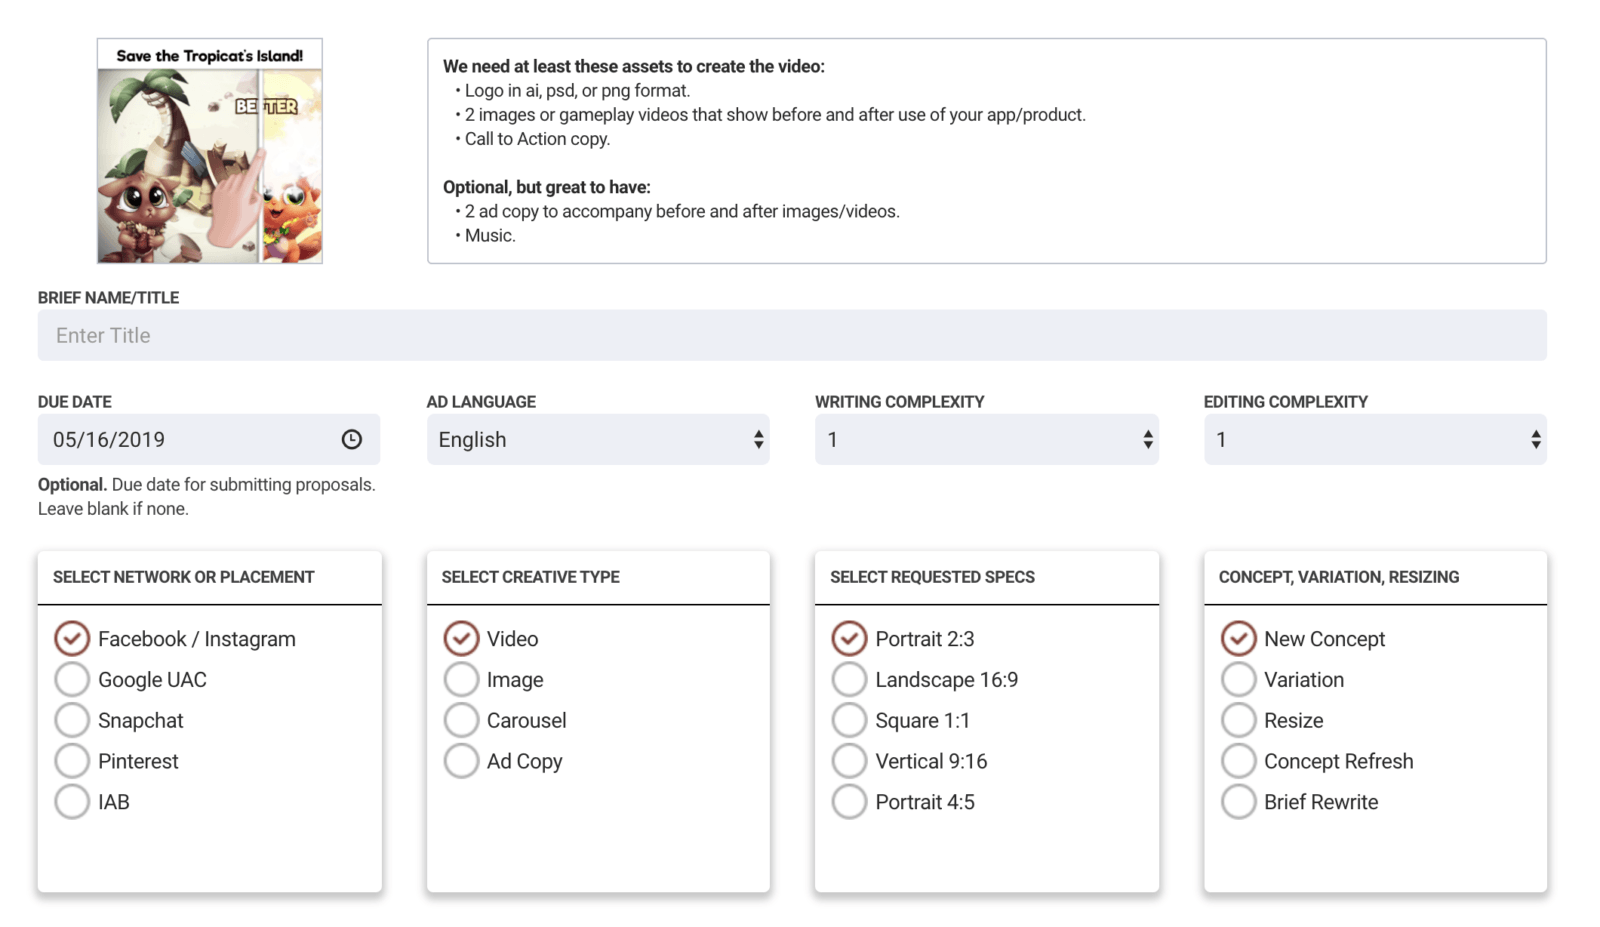Select the IAB network option
Image resolution: width=1600 pixels, height=927 pixels.
[x=72, y=802]
